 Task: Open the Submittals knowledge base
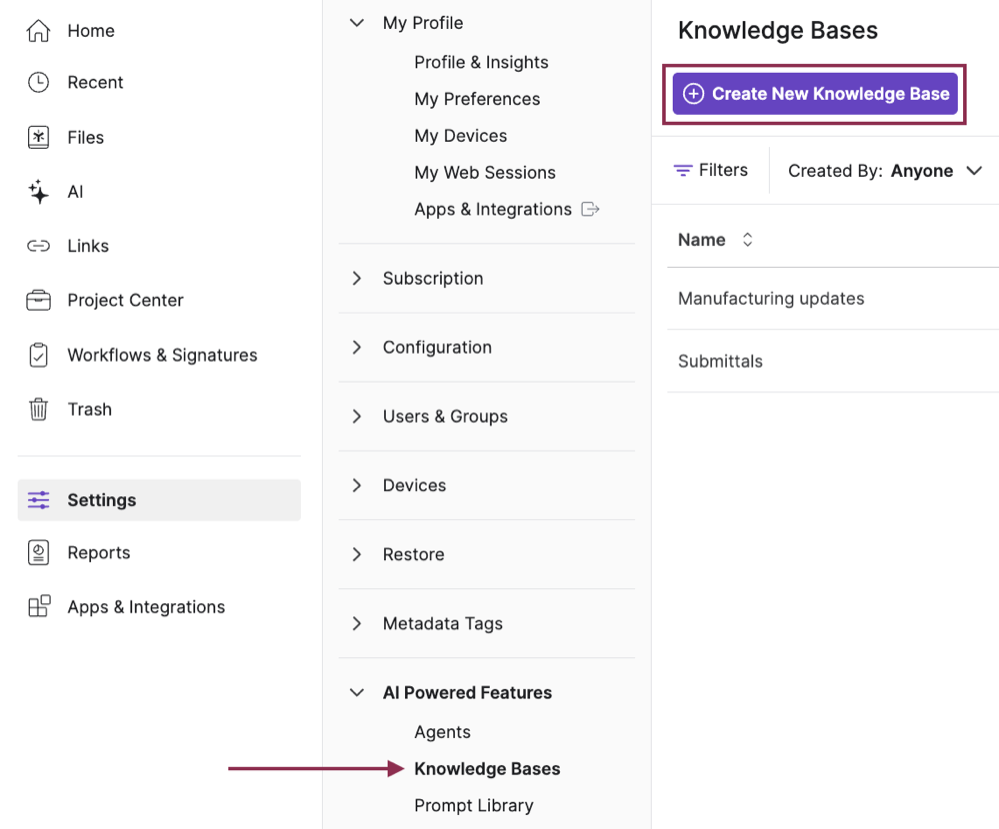[x=720, y=361]
